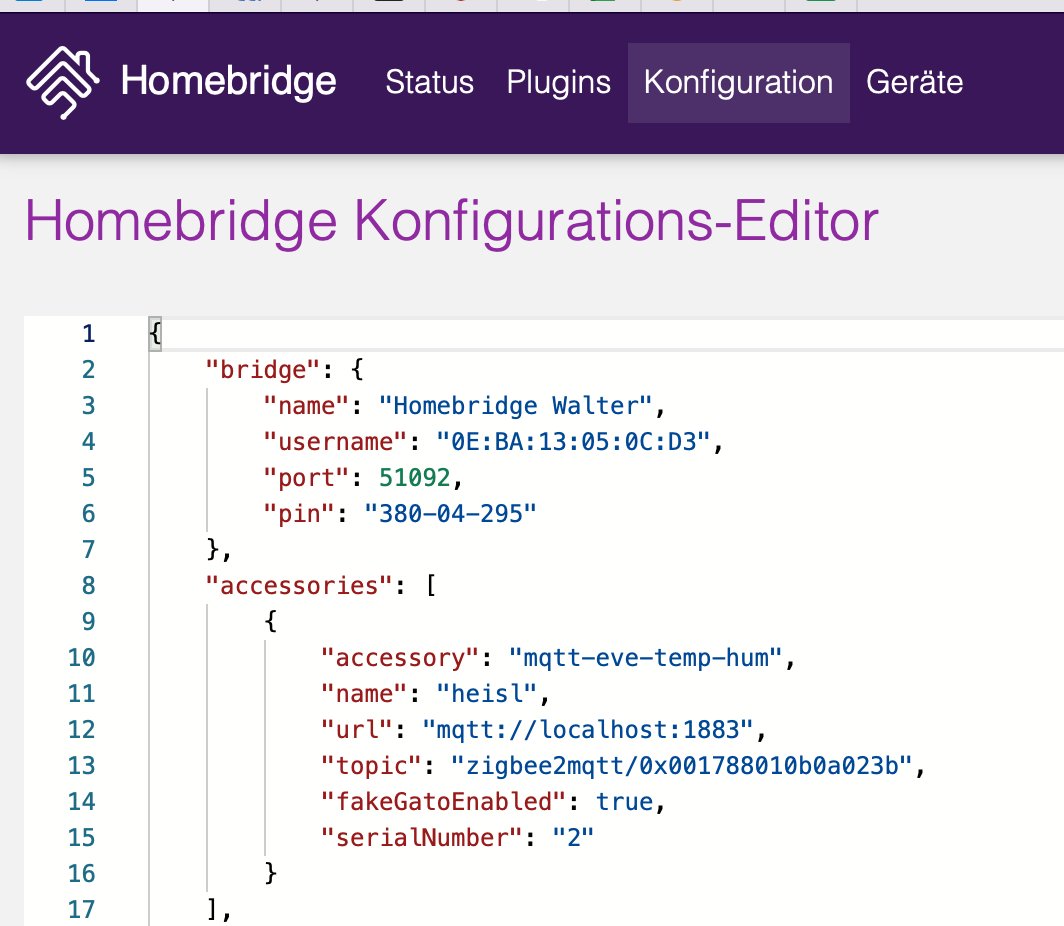Click the pin value 380-04-295
Screen dimensions: 1064x926
(450, 514)
